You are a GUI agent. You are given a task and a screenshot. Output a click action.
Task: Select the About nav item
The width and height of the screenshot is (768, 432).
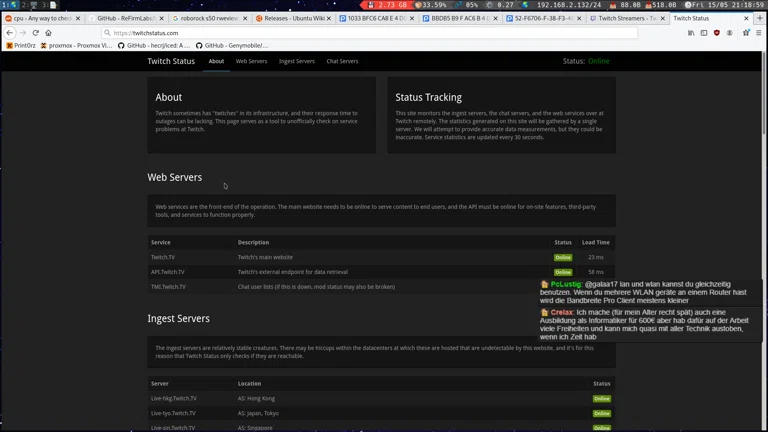tap(216, 61)
